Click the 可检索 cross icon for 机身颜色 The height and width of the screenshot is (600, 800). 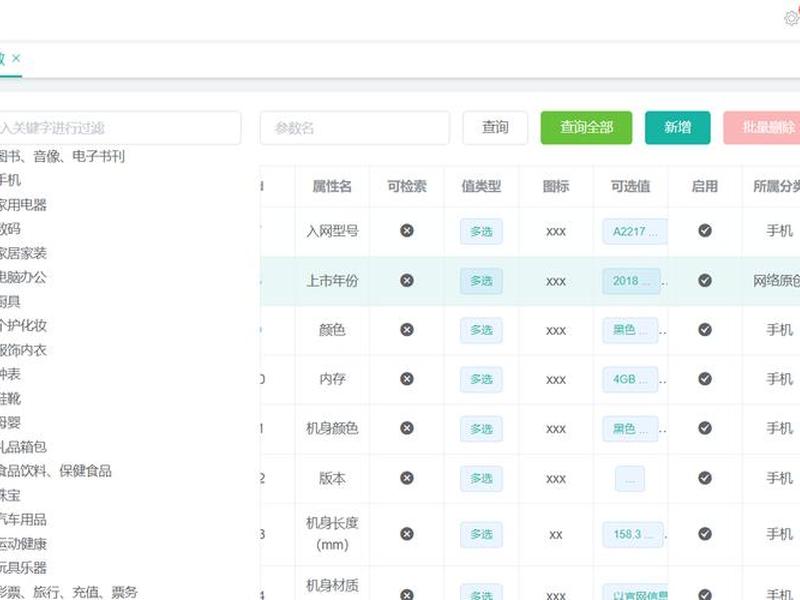407,428
